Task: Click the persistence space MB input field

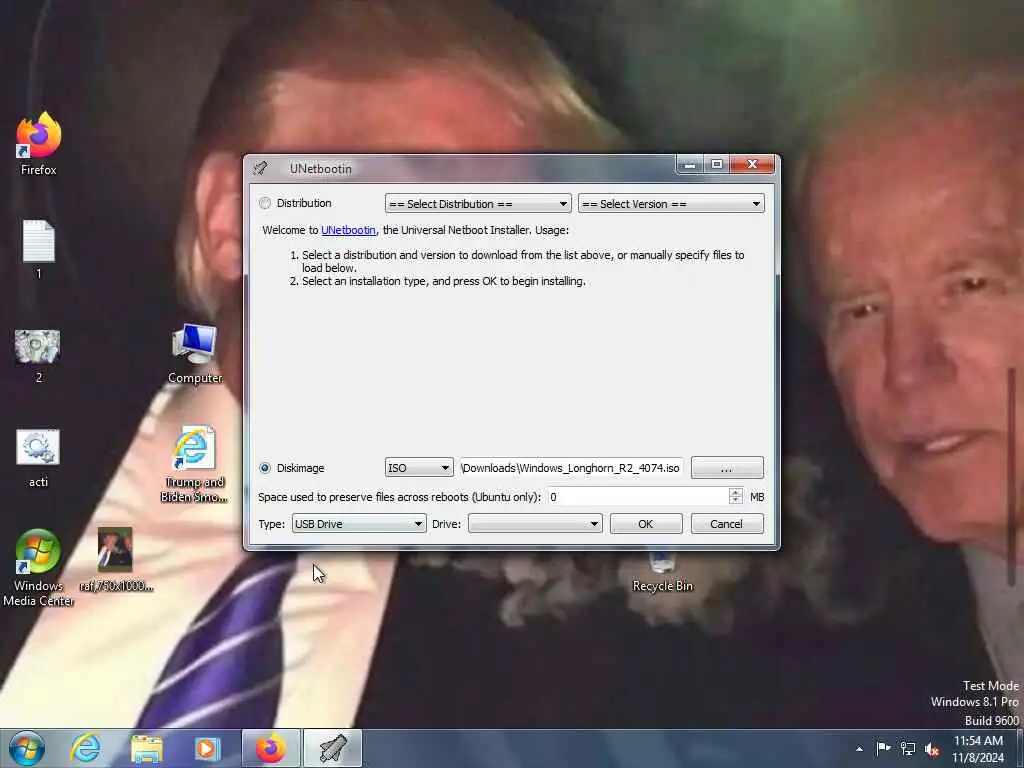Action: 638,497
